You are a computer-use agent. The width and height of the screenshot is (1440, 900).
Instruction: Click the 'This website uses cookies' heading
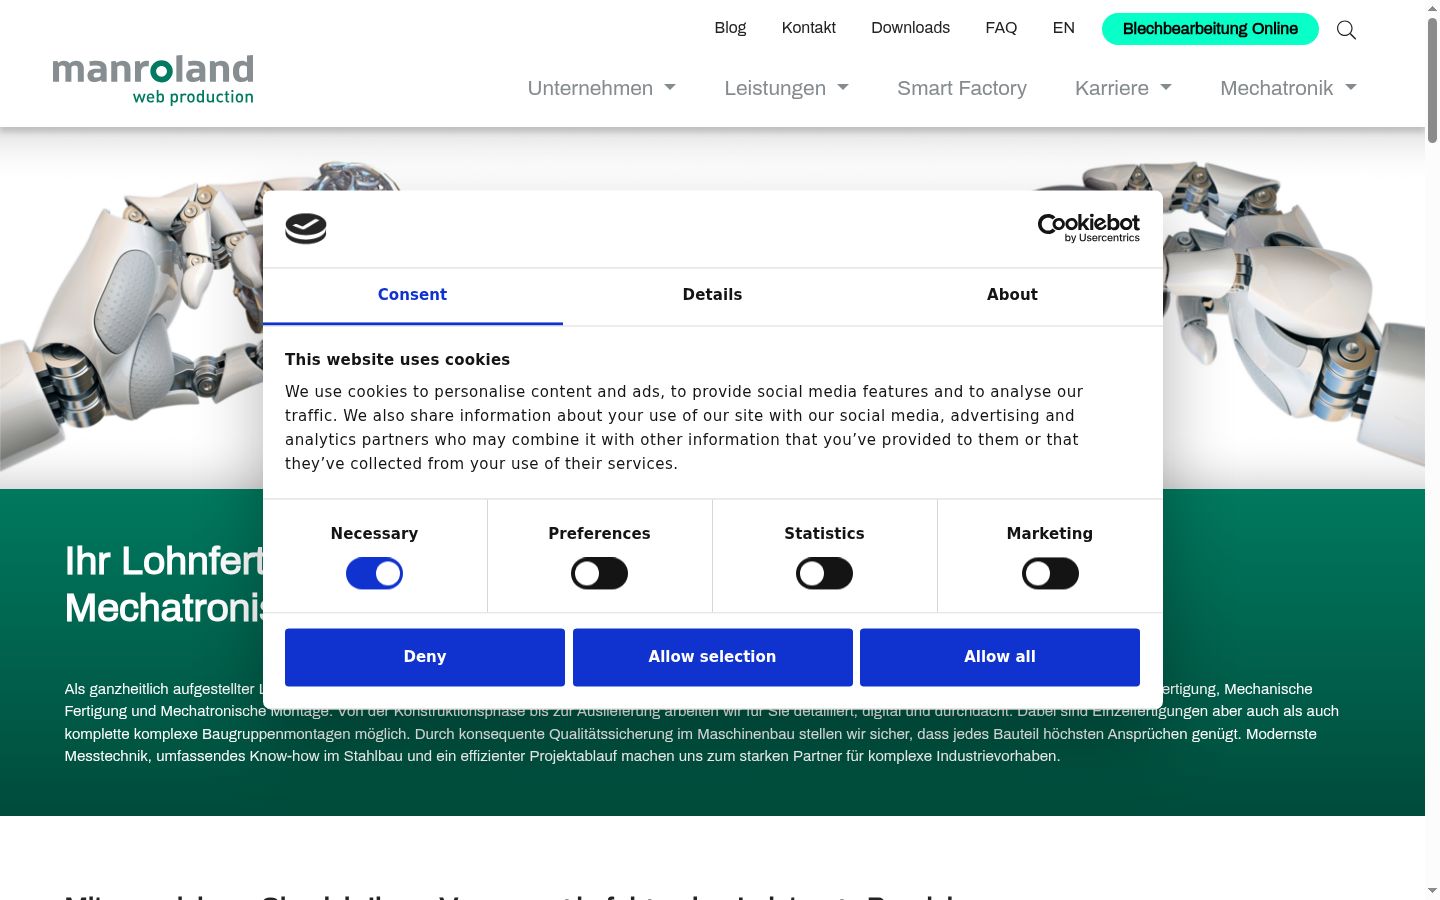[x=397, y=360]
